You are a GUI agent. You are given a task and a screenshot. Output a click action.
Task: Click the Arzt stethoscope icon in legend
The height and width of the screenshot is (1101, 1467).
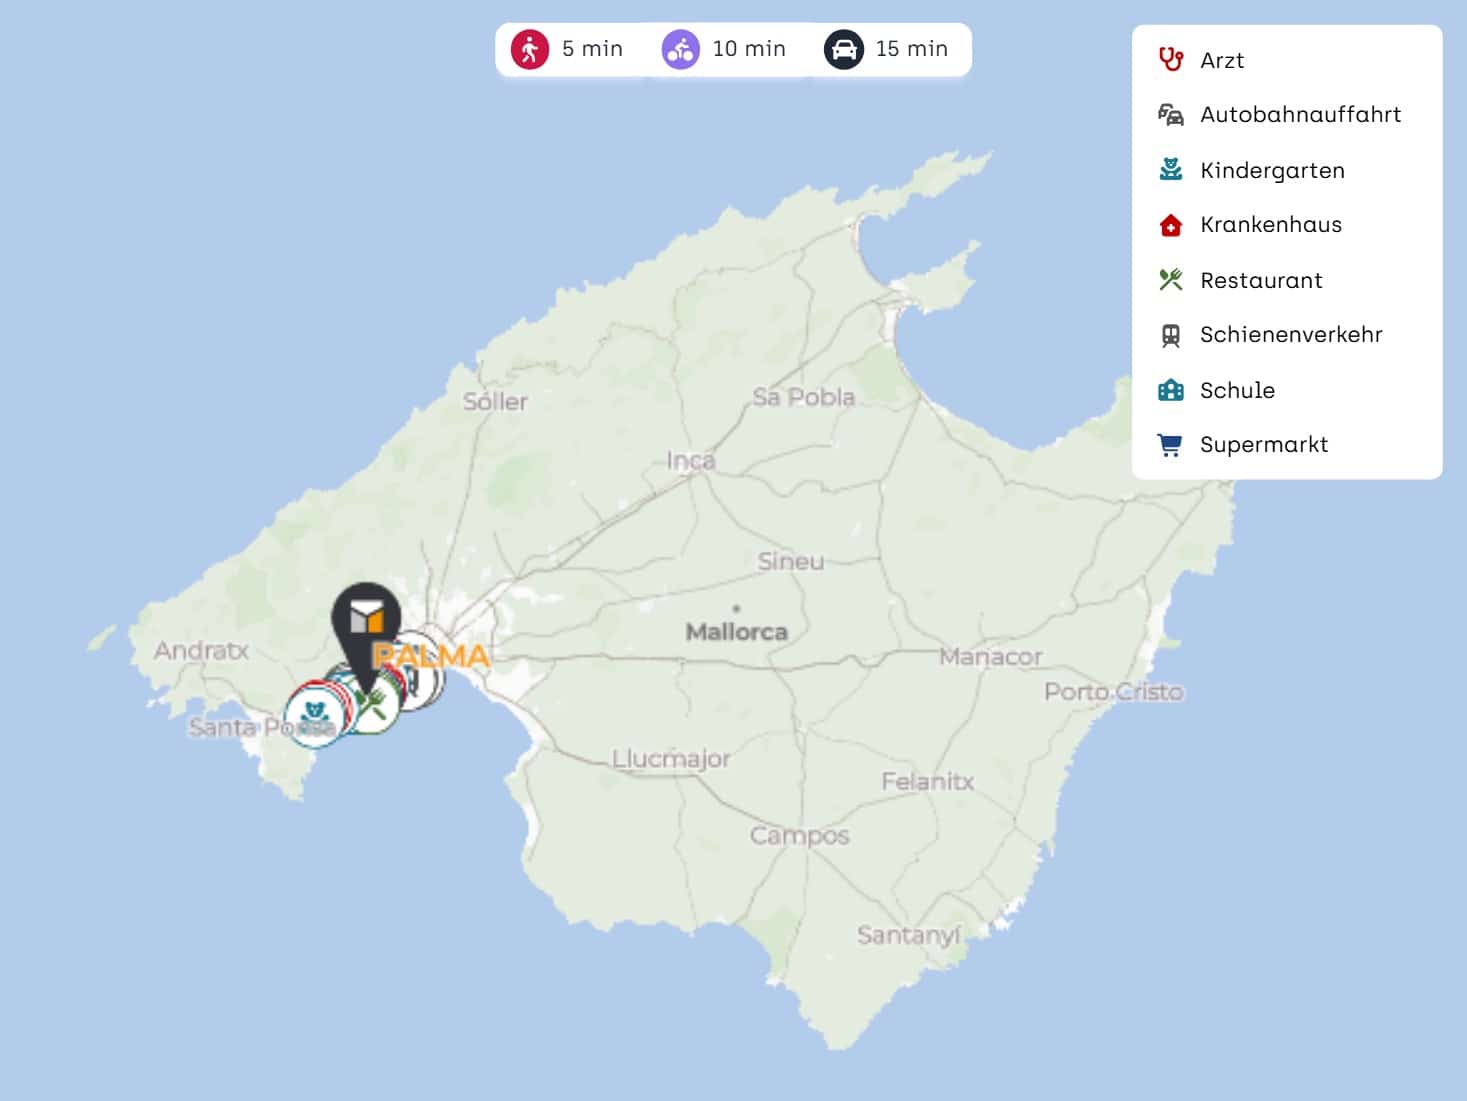pyautogui.click(x=1170, y=60)
